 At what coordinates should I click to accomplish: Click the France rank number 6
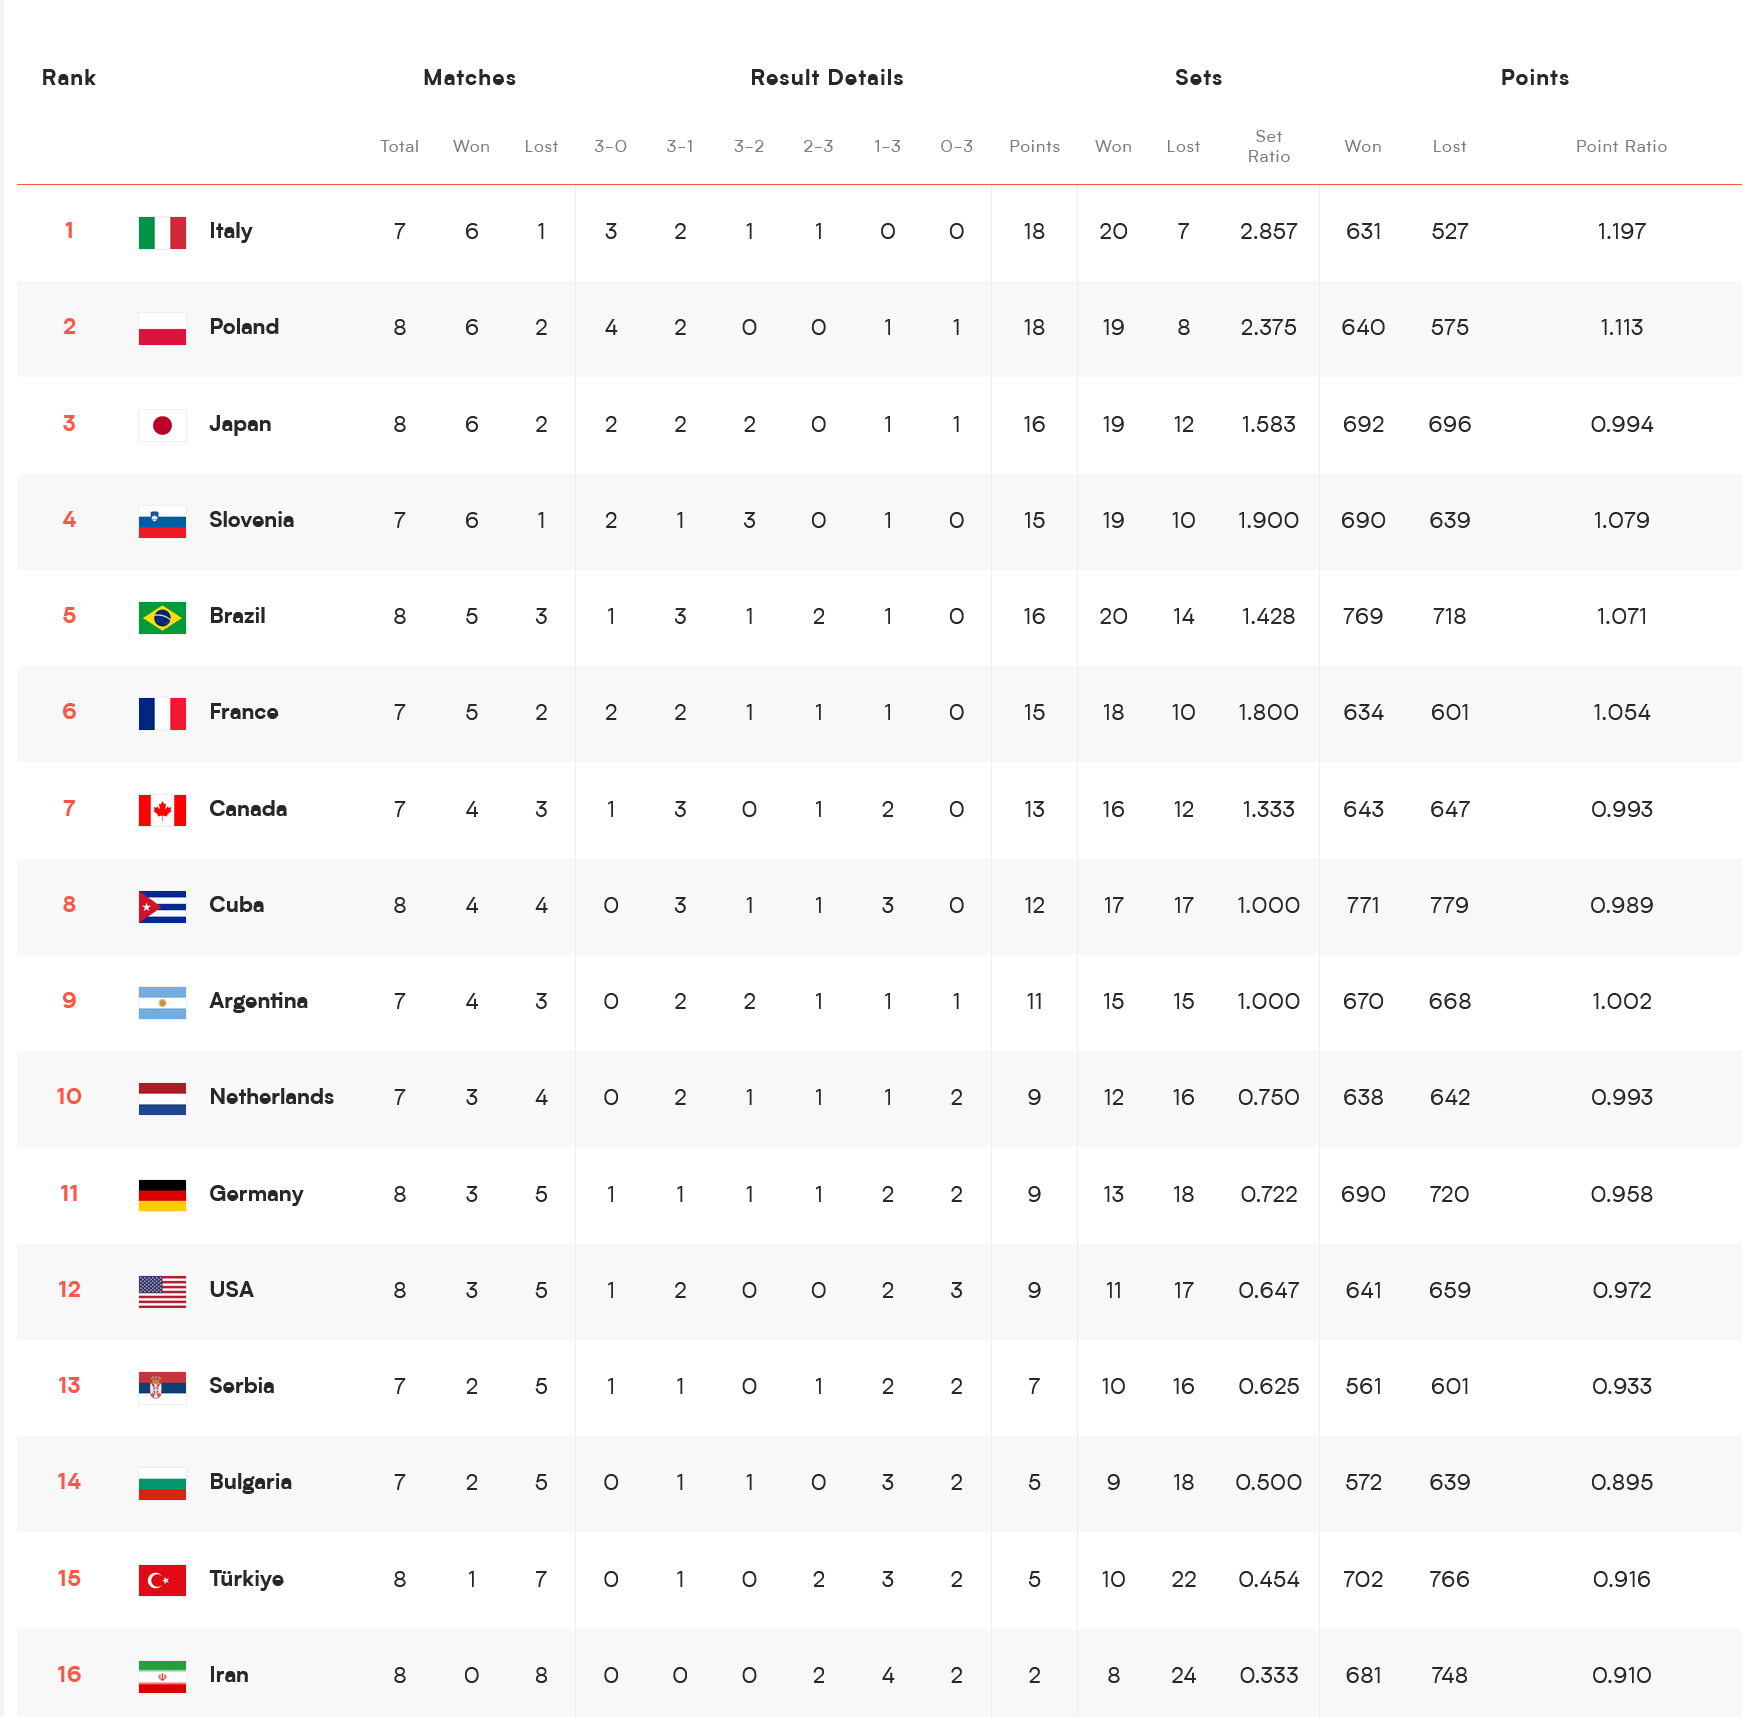(69, 712)
